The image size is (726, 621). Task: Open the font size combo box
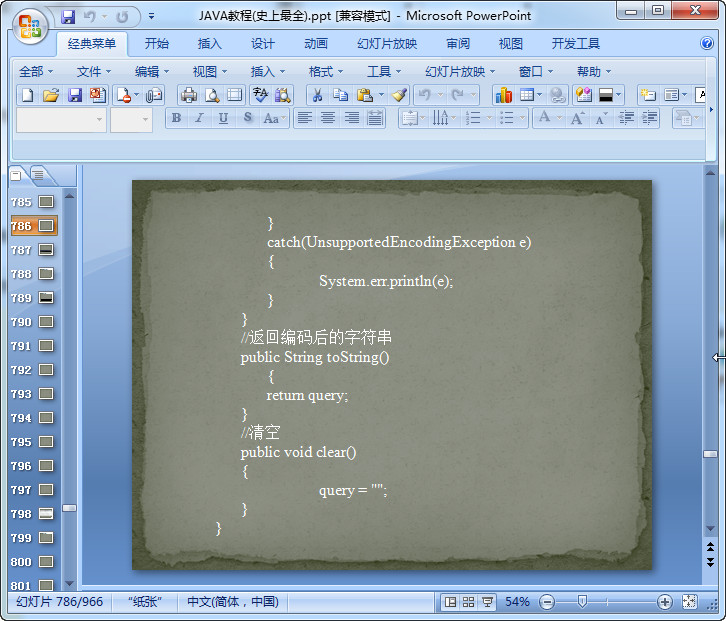tap(131, 120)
